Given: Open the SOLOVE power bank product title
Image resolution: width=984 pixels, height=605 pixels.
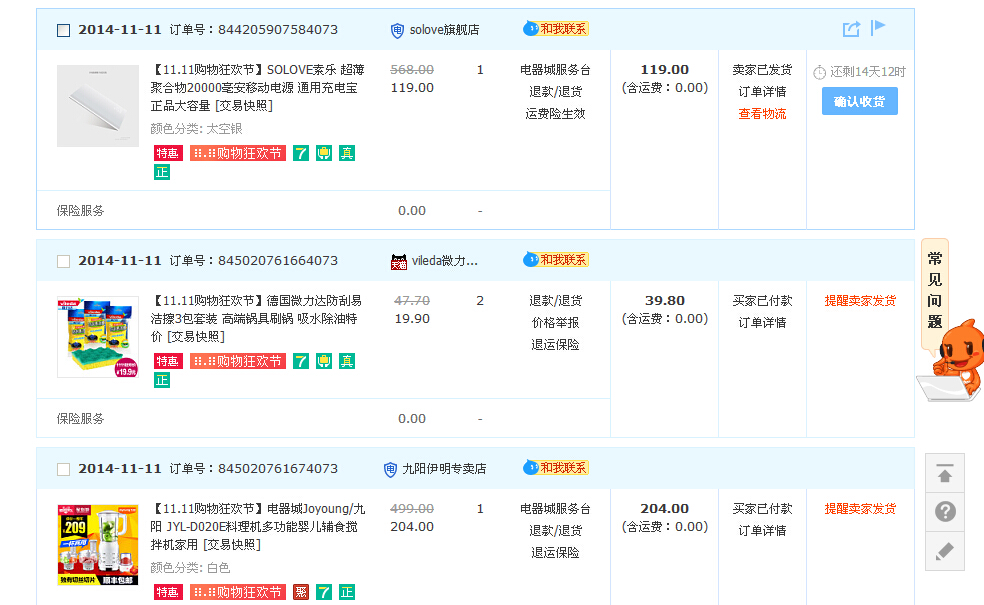Looking at the screenshot, I should 257,88.
